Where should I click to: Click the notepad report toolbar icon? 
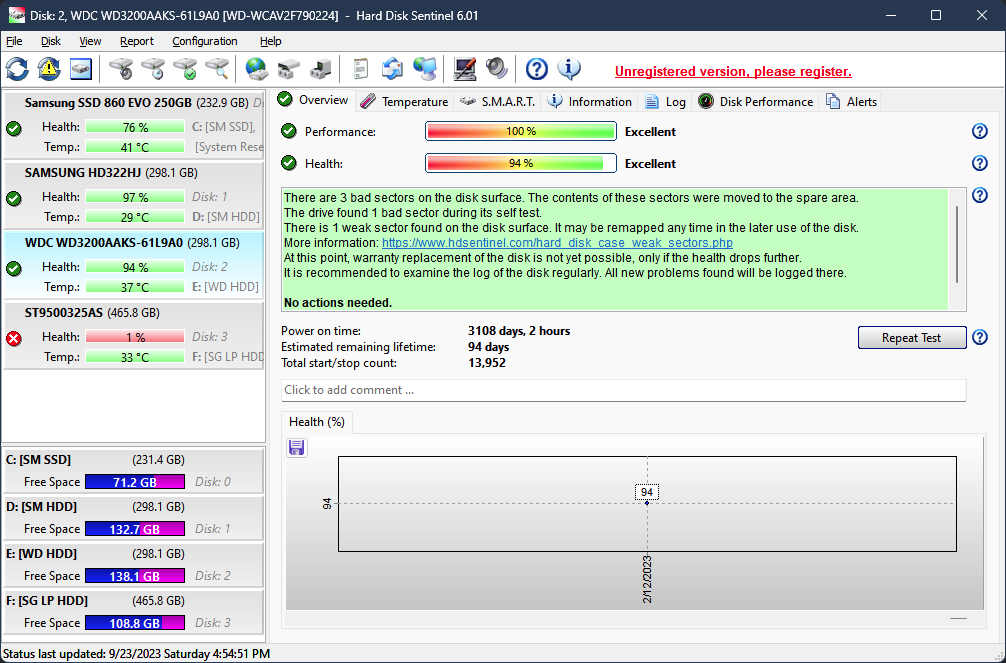(361, 69)
